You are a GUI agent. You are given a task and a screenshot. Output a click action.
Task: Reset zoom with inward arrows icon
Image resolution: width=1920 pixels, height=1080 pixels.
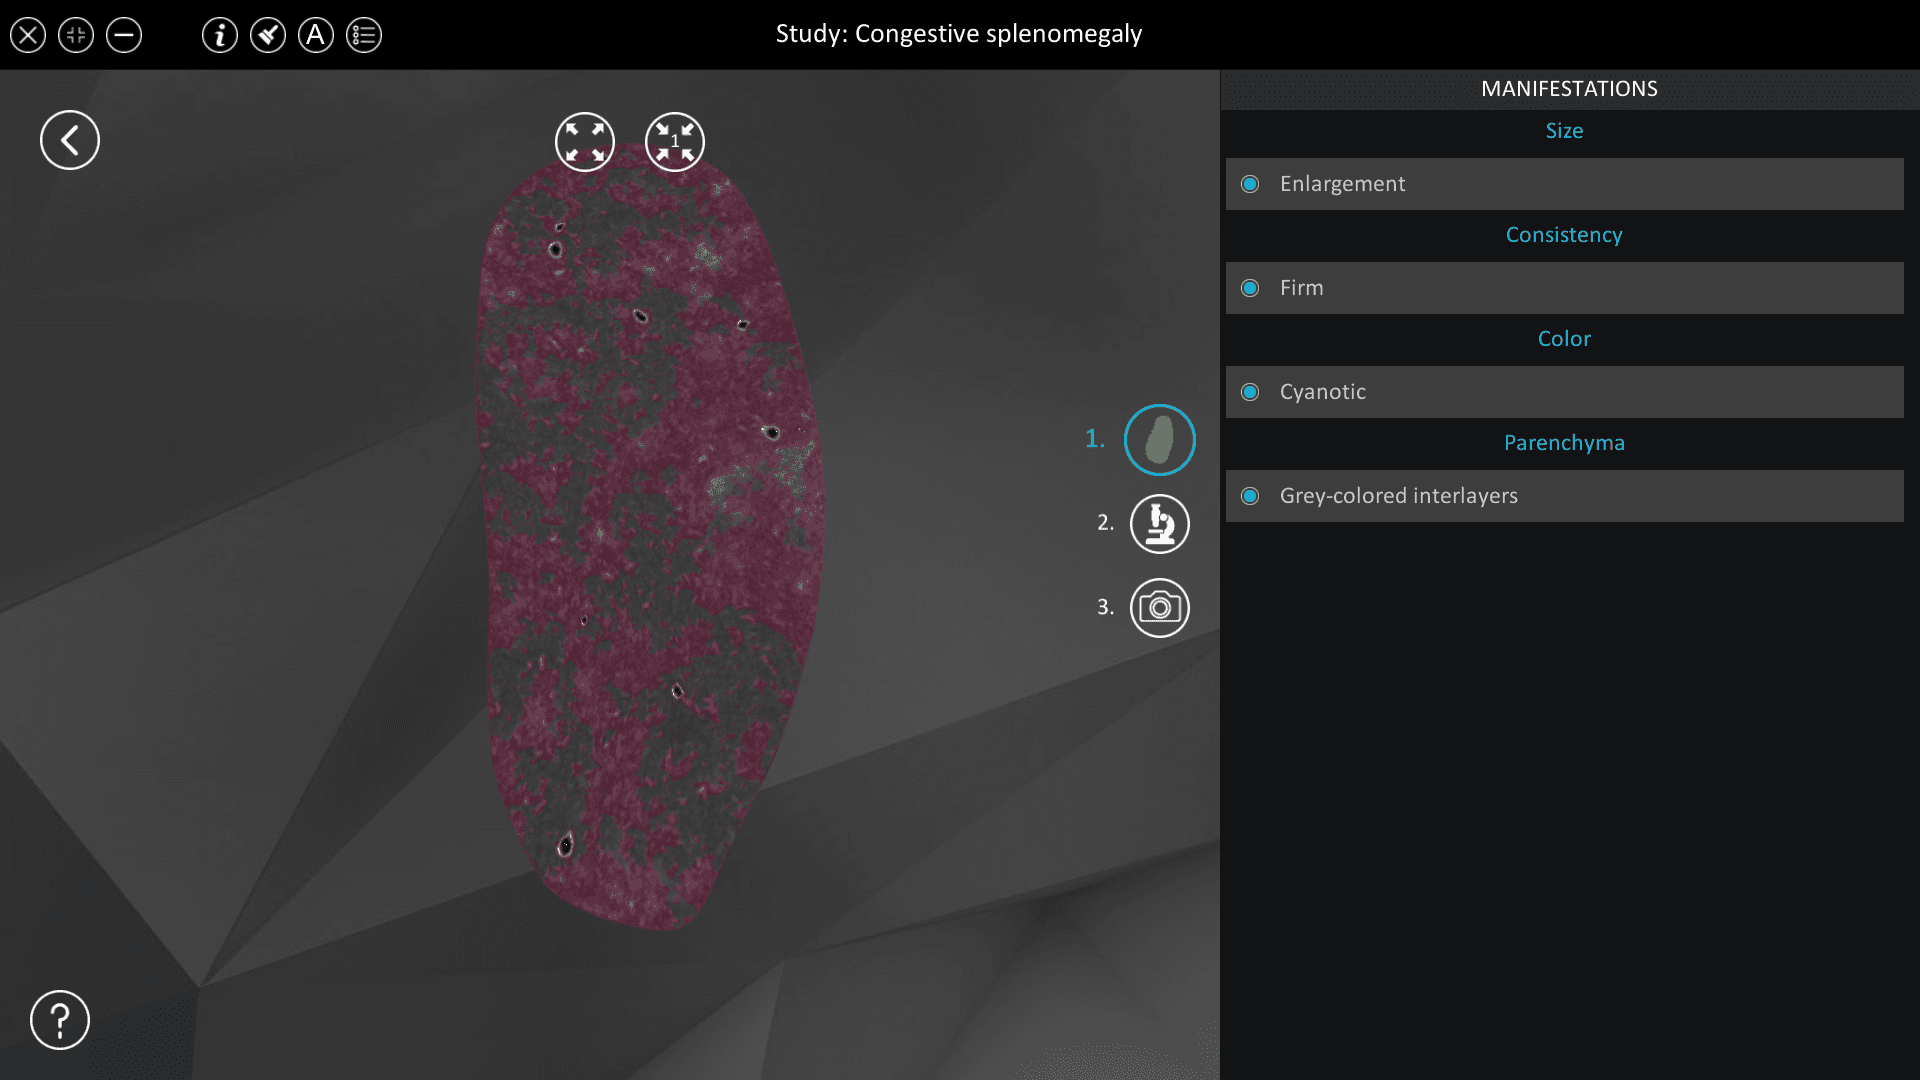pyautogui.click(x=675, y=142)
